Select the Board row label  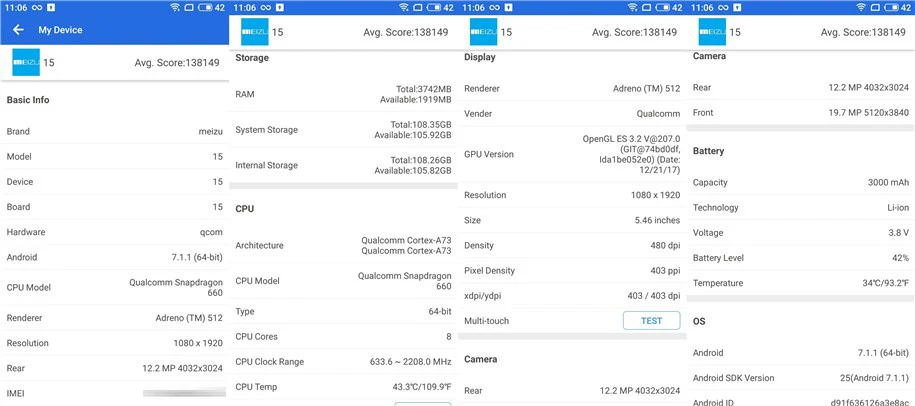pos(18,207)
